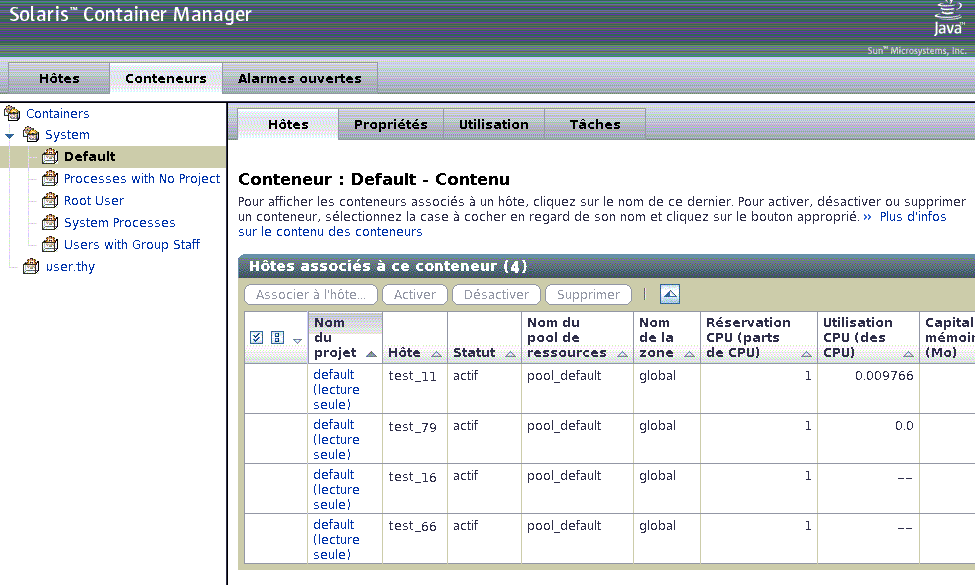Select Processes with No Project label
Viewport: 975px width, 585px height.
pyautogui.click(x=142, y=178)
